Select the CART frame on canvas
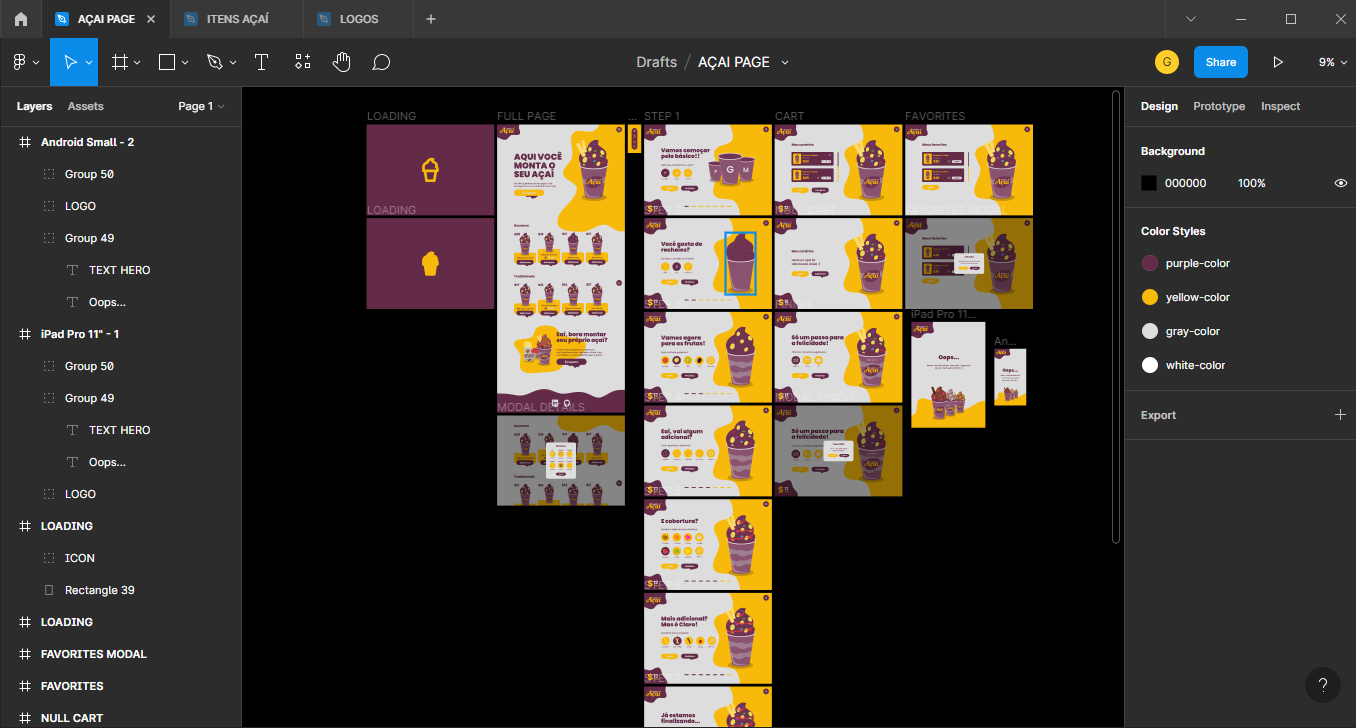 (838, 169)
